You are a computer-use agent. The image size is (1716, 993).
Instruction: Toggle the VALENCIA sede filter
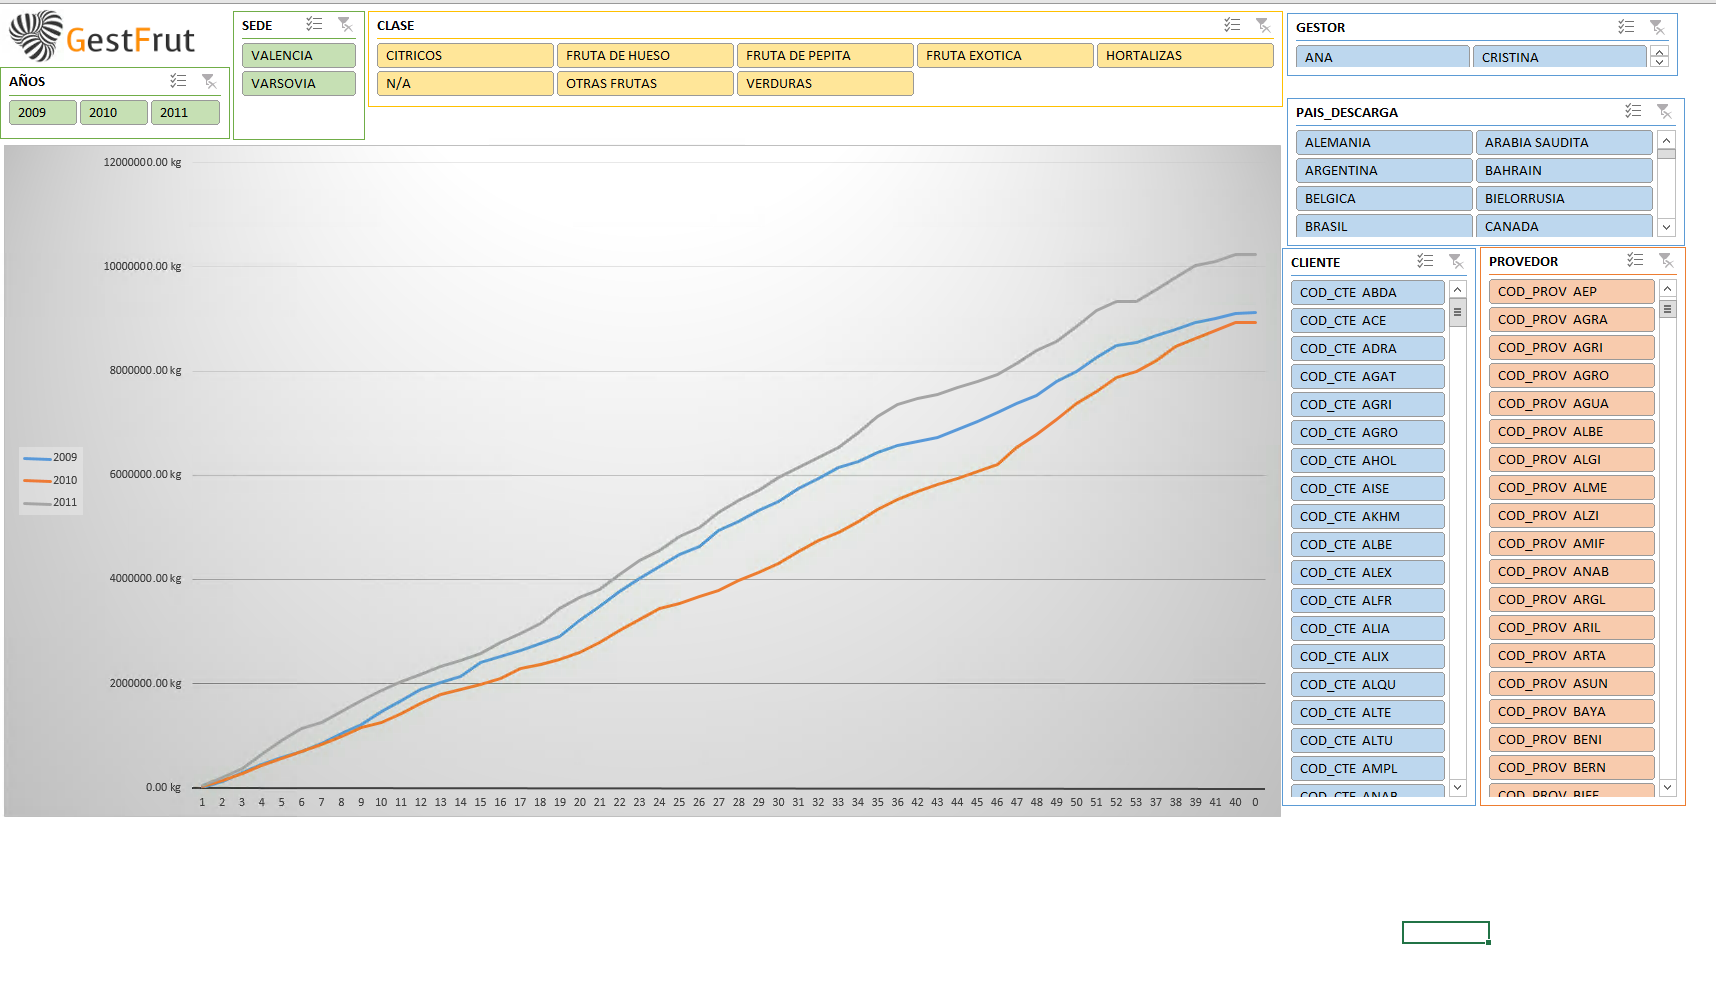tap(298, 56)
